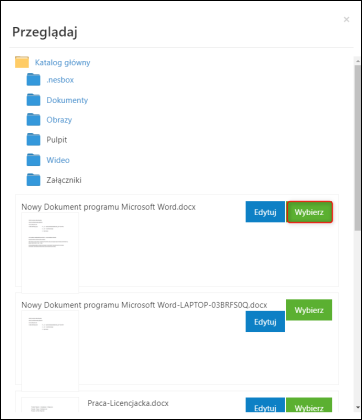The height and width of the screenshot is (420, 362).
Task: Click the Pulpit folder icon
Action: click(x=33, y=140)
